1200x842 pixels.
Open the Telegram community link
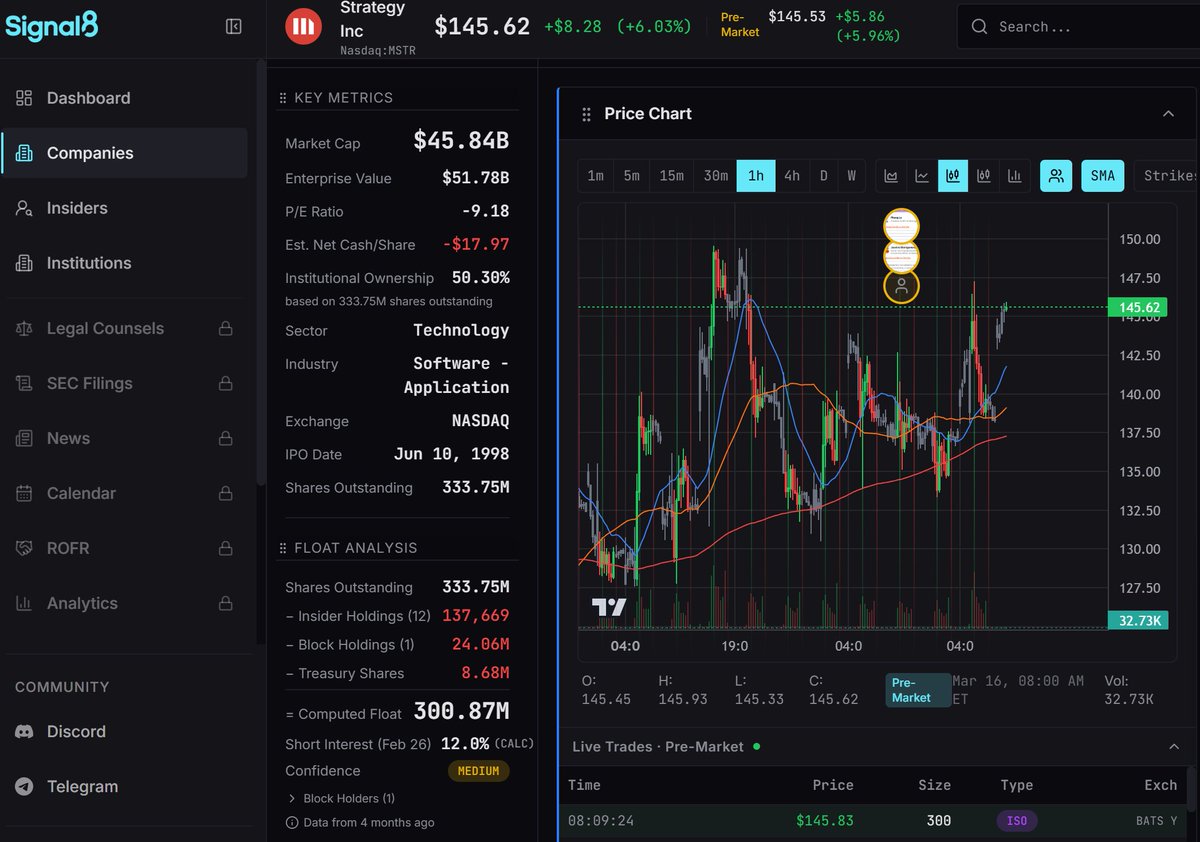coord(124,786)
